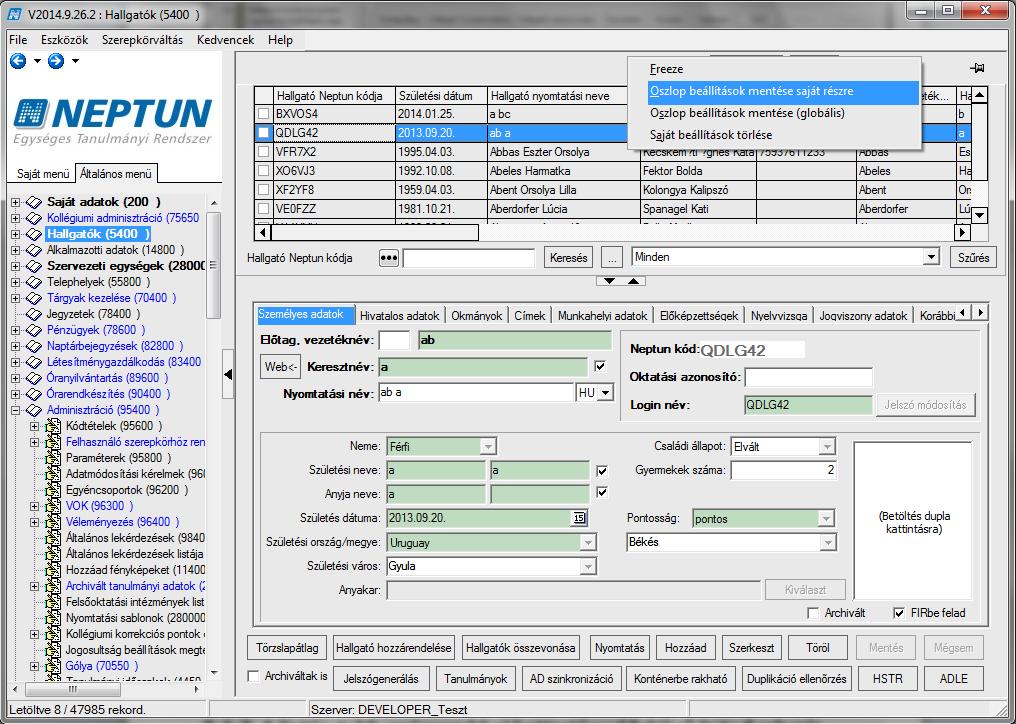Open the Neme dropdown
The width and height of the screenshot is (1016, 724).
488,446
